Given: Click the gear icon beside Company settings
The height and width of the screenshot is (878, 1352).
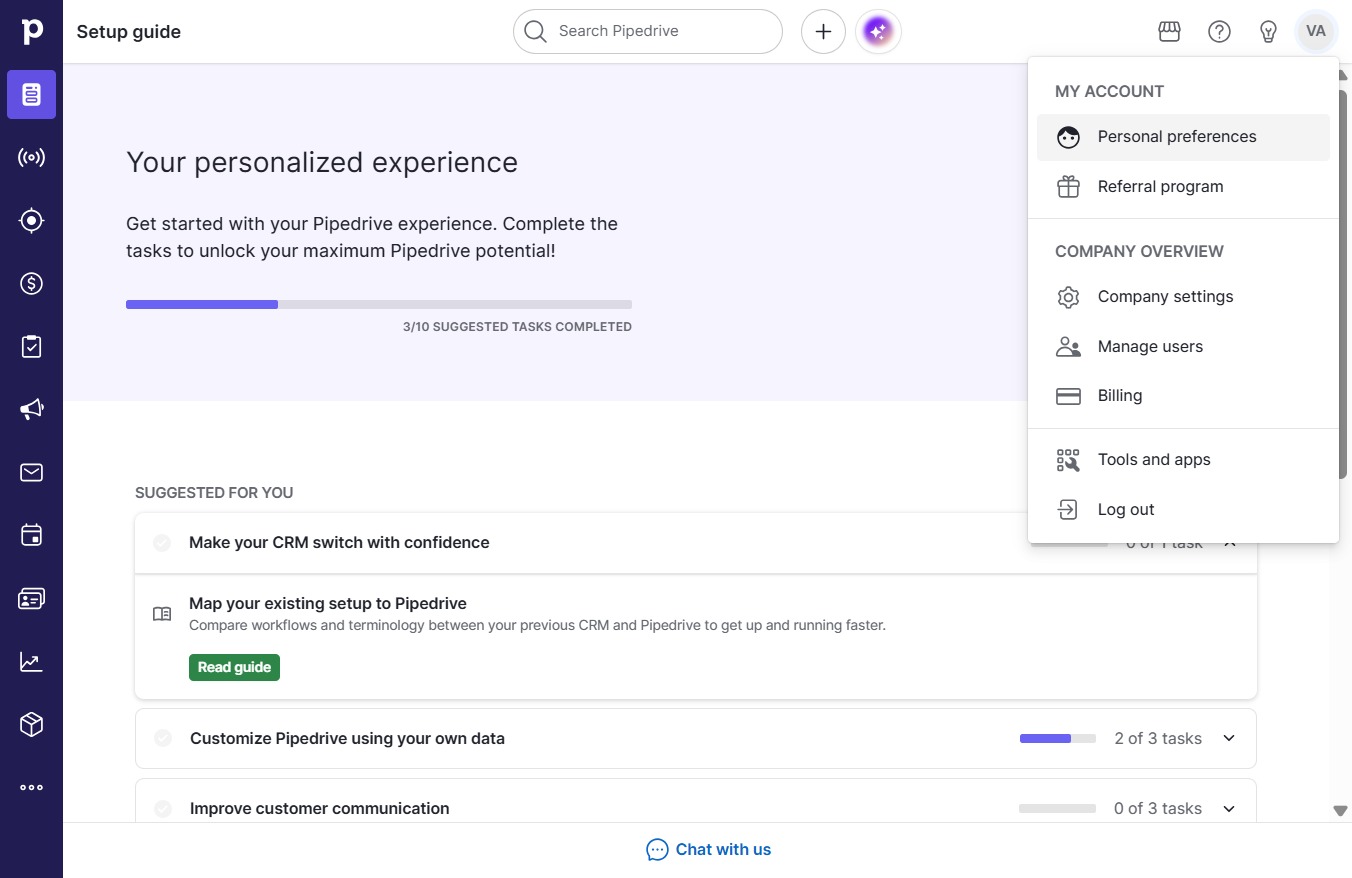Looking at the screenshot, I should click(x=1068, y=297).
